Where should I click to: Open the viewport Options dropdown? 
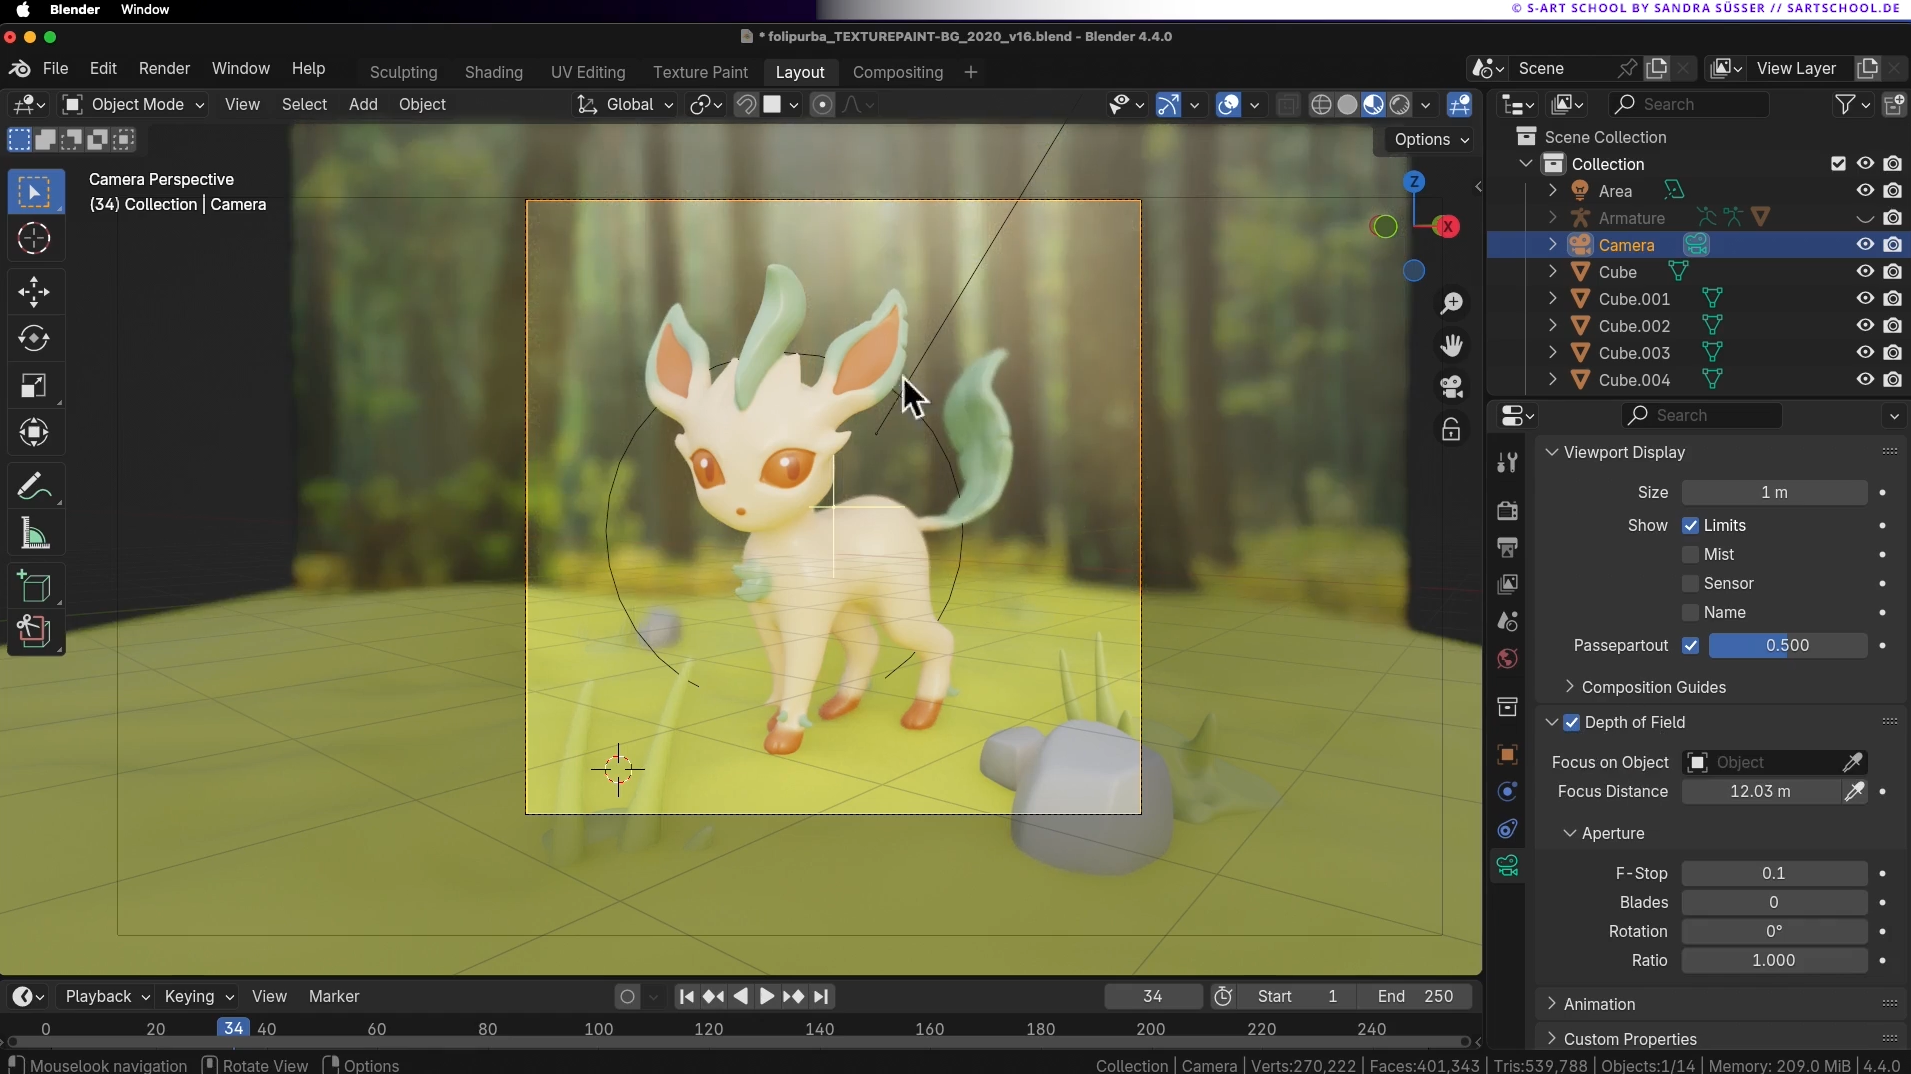click(x=1431, y=139)
